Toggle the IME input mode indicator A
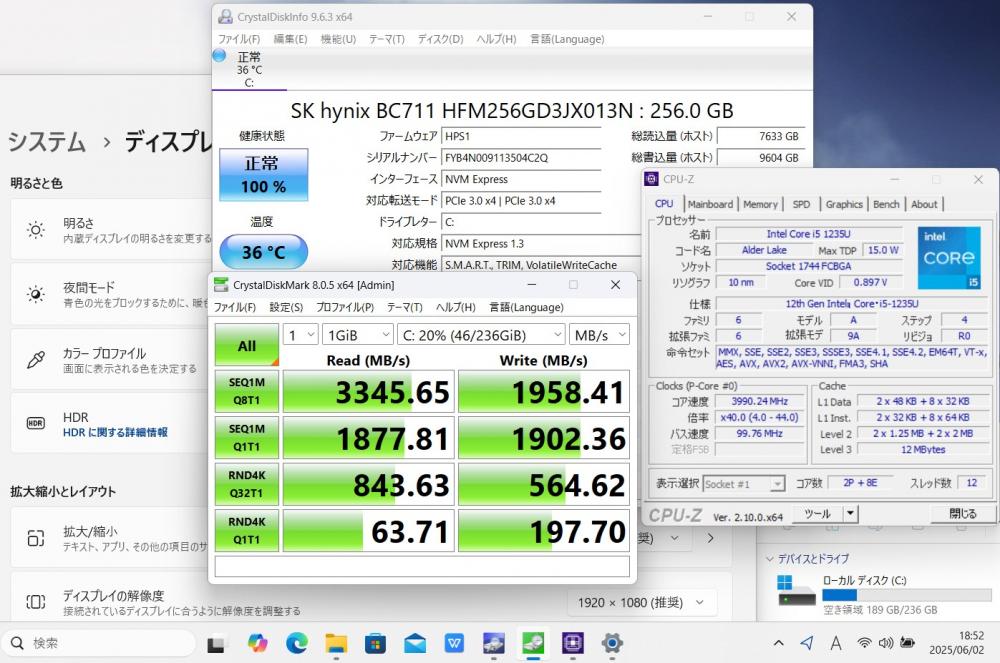The height and width of the screenshot is (663, 1000). (x=835, y=643)
